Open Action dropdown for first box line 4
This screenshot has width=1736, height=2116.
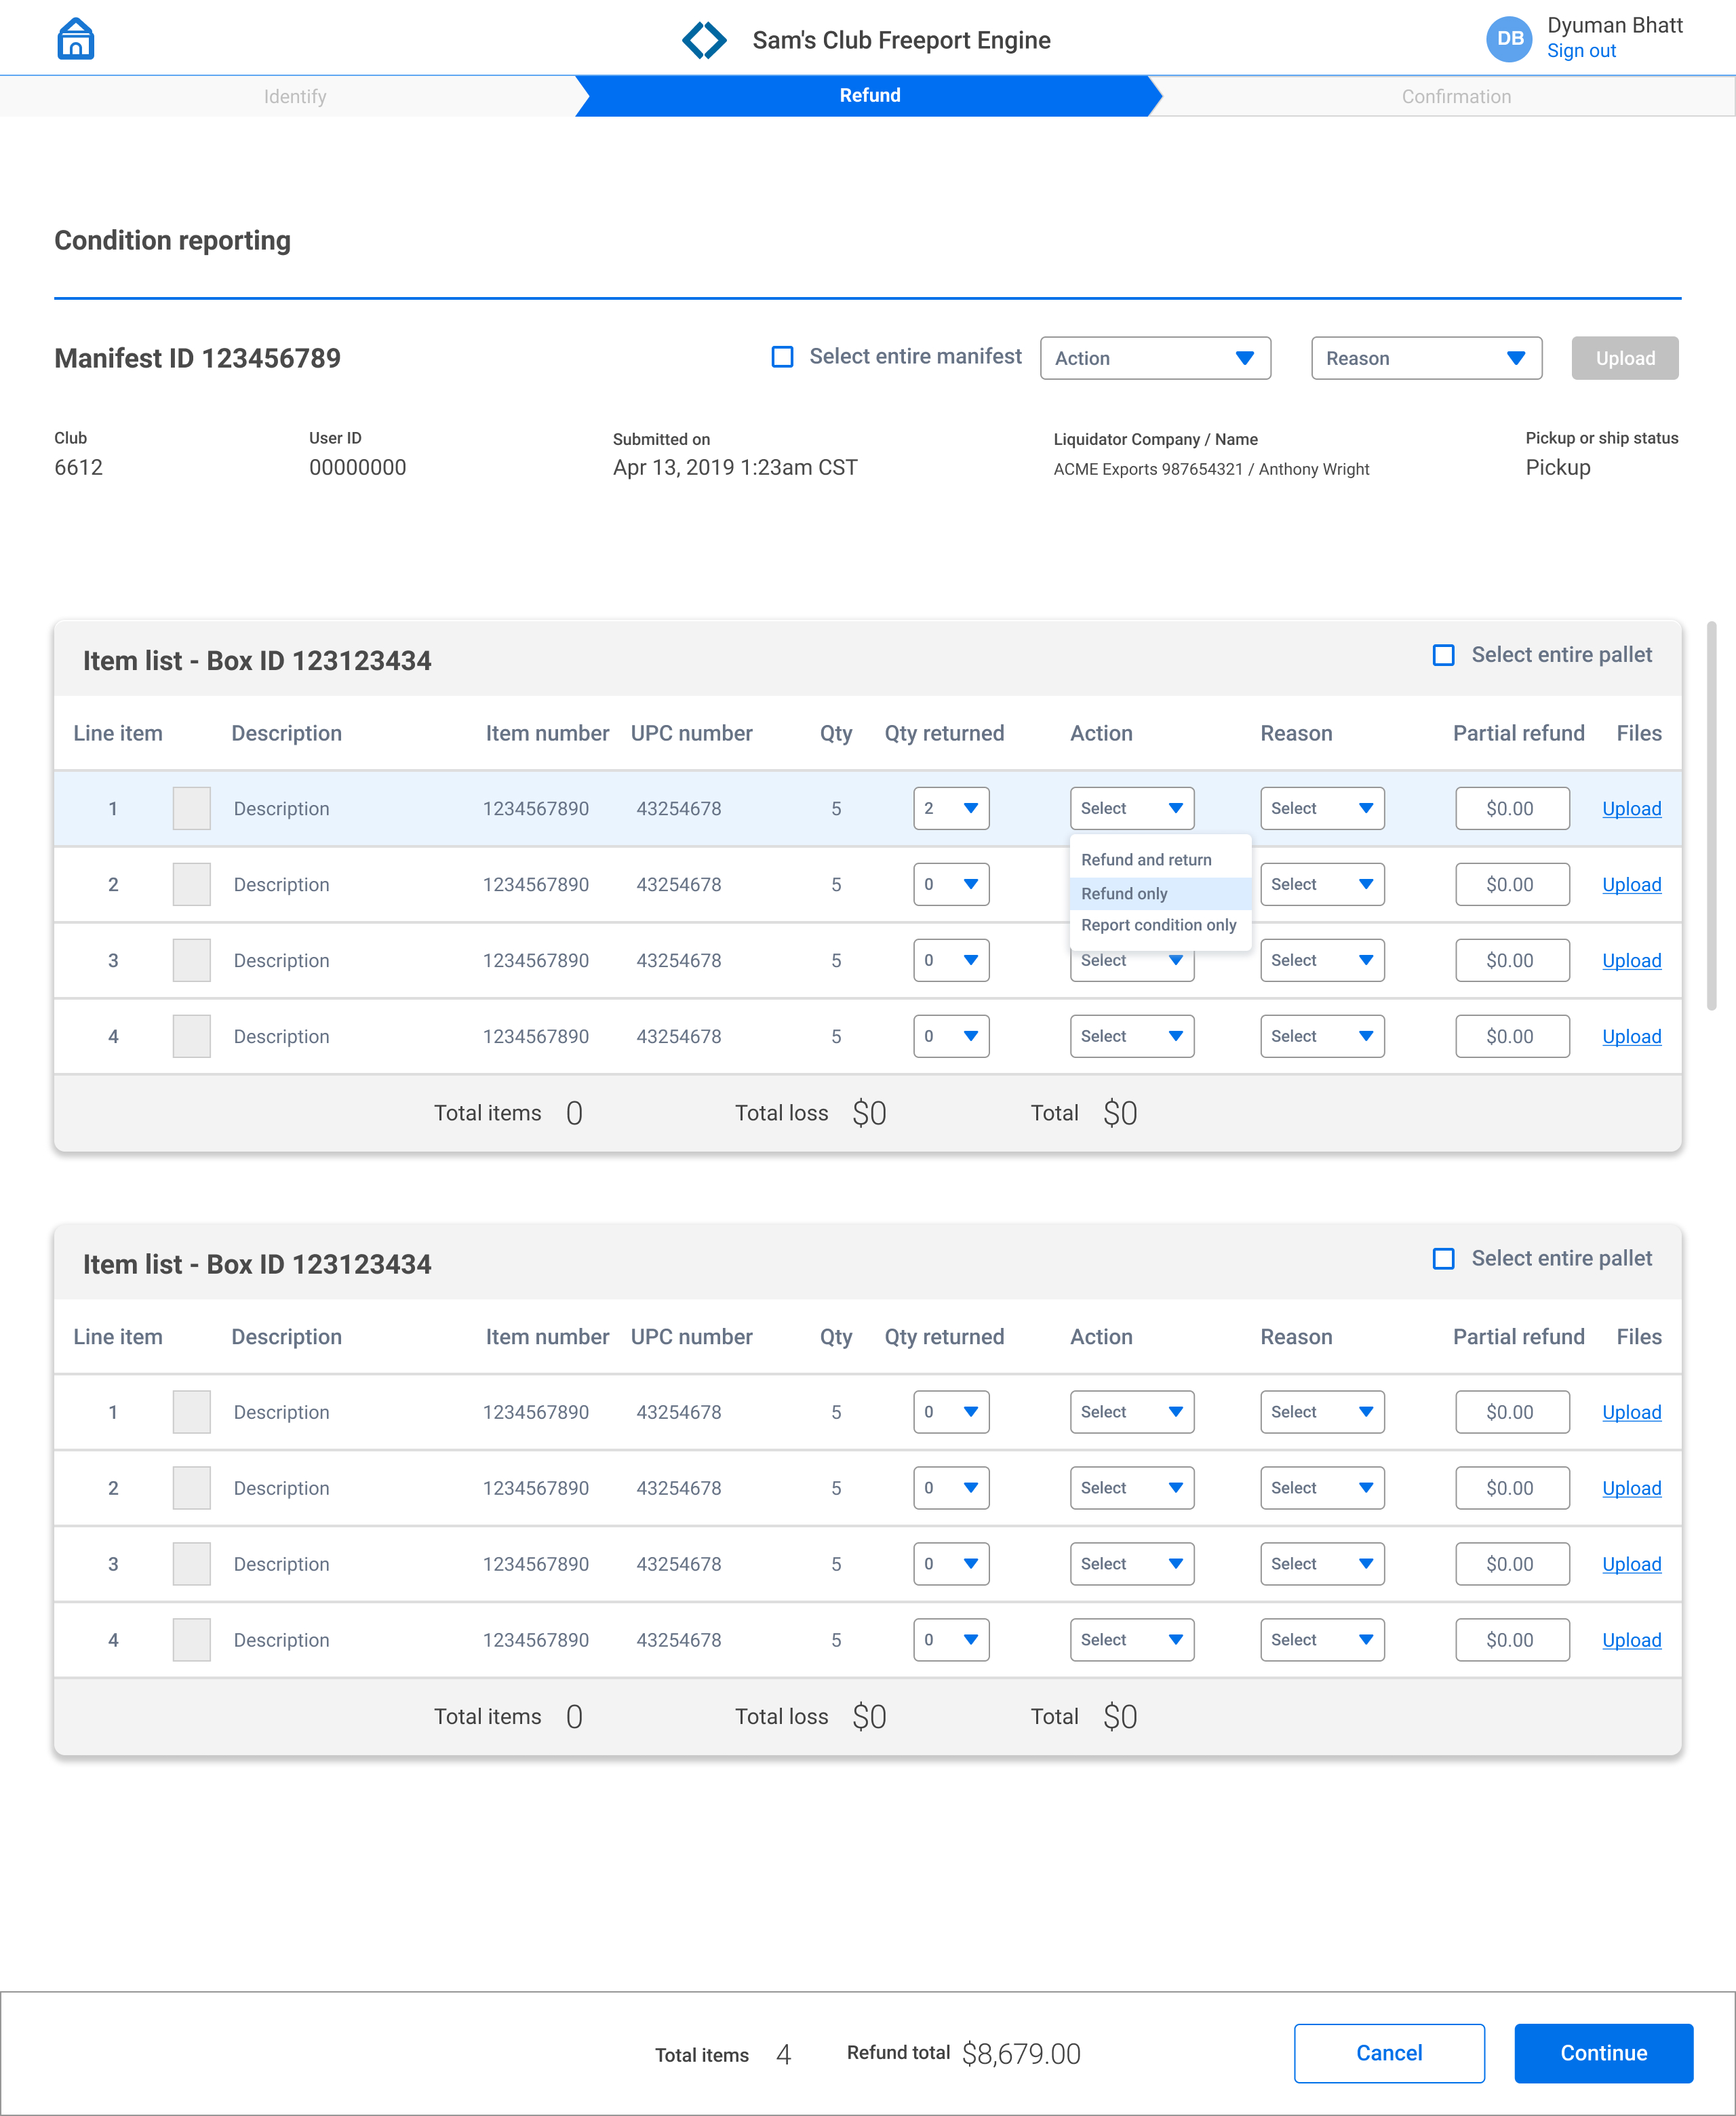point(1132,1036)
